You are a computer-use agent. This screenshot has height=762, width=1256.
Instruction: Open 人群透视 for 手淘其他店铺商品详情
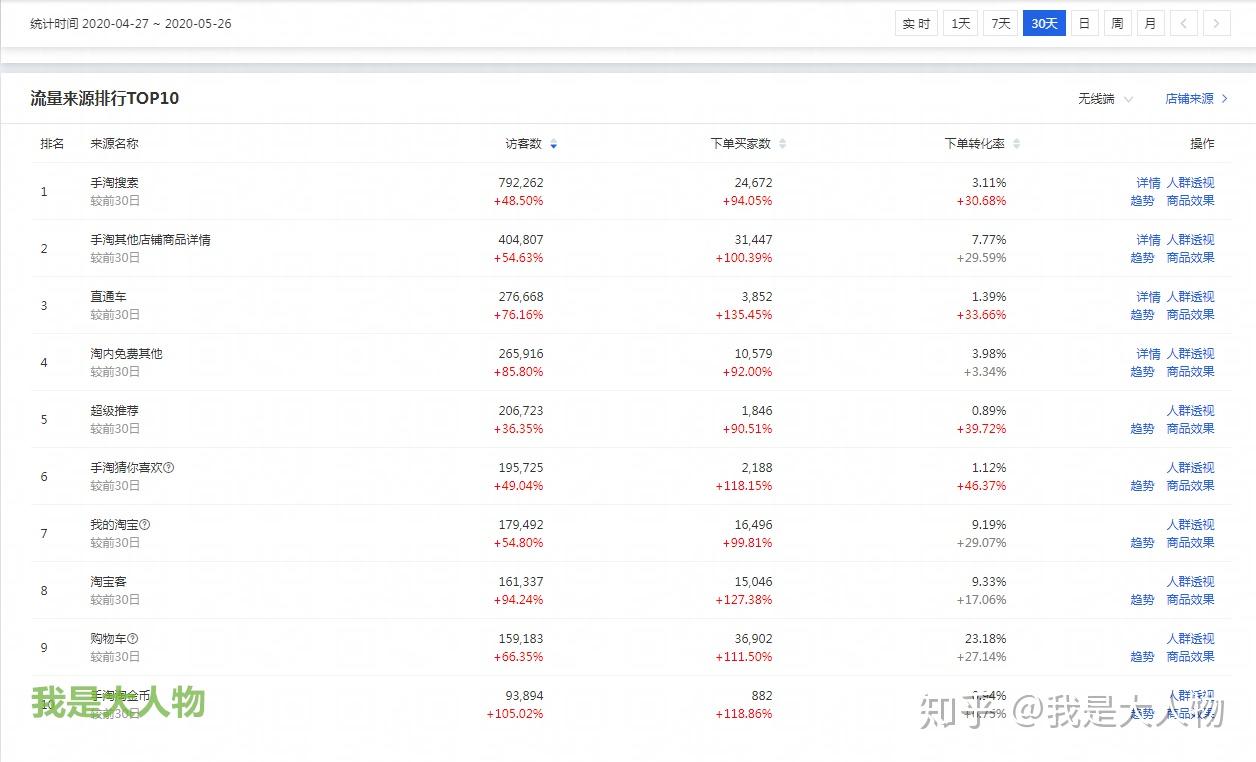1190,240
